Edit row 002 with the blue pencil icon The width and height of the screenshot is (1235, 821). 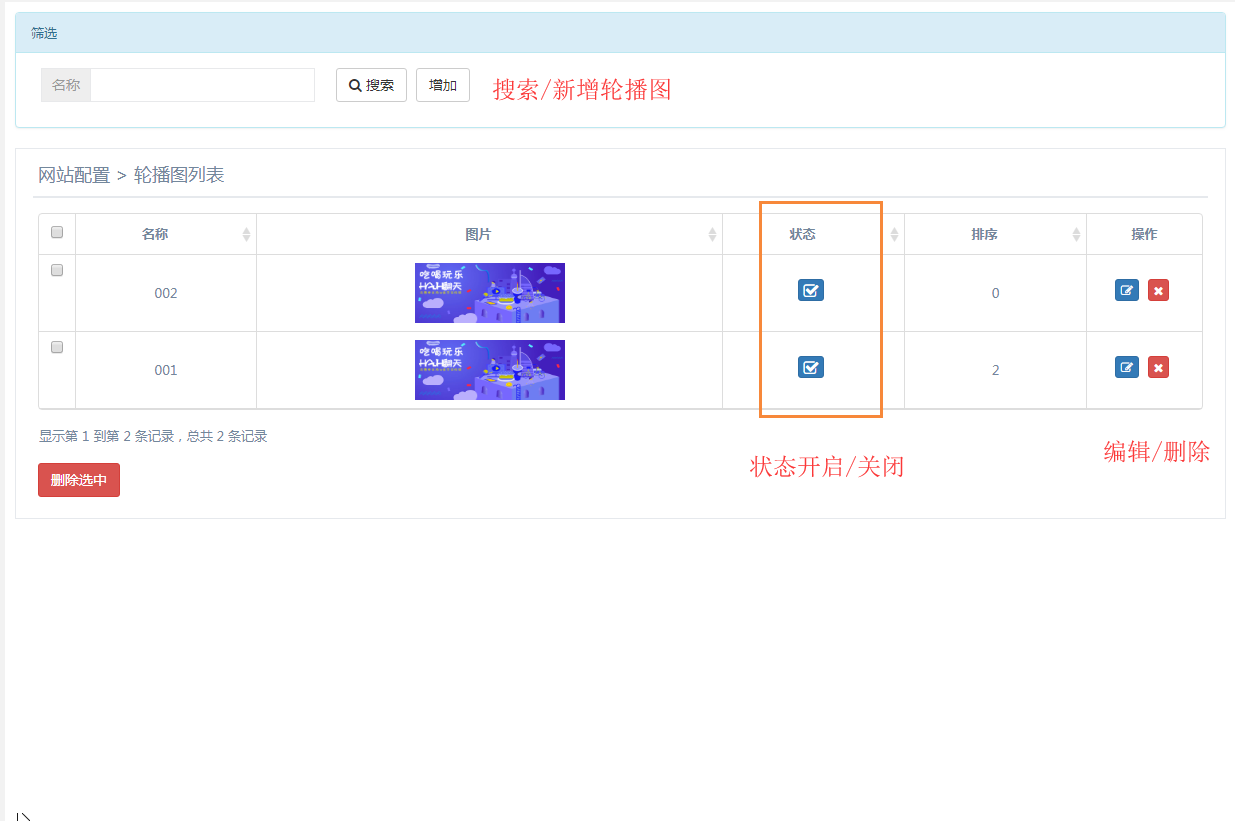point(1127,290)
